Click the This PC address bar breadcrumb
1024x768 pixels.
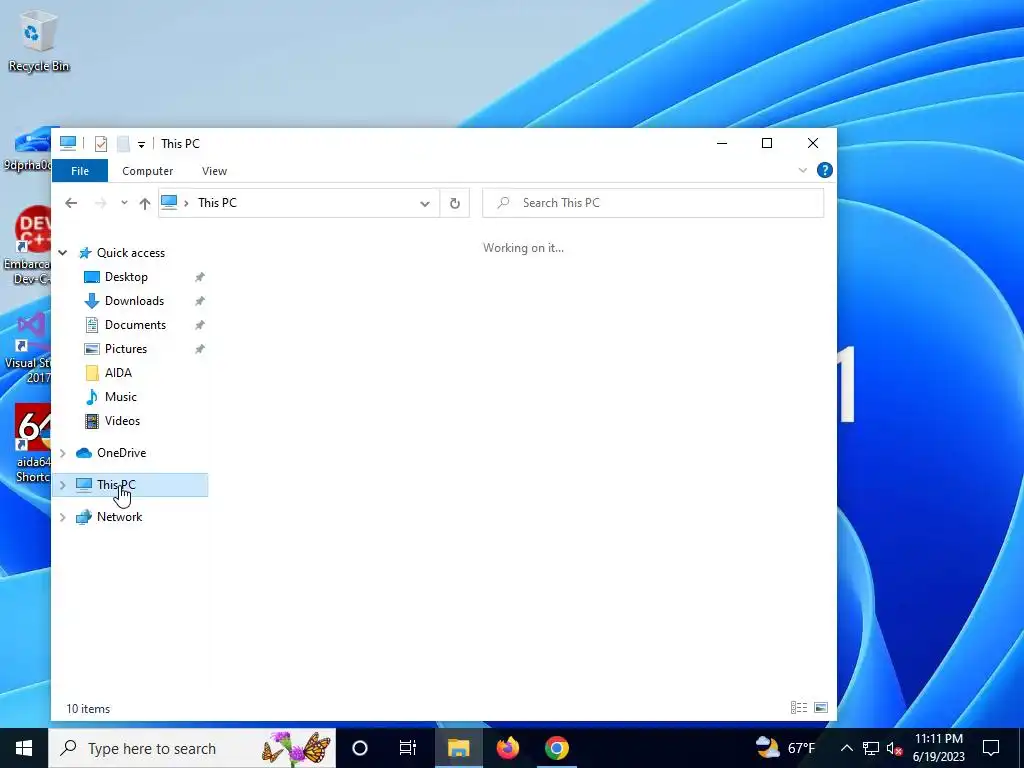click(x=217, y=202)
